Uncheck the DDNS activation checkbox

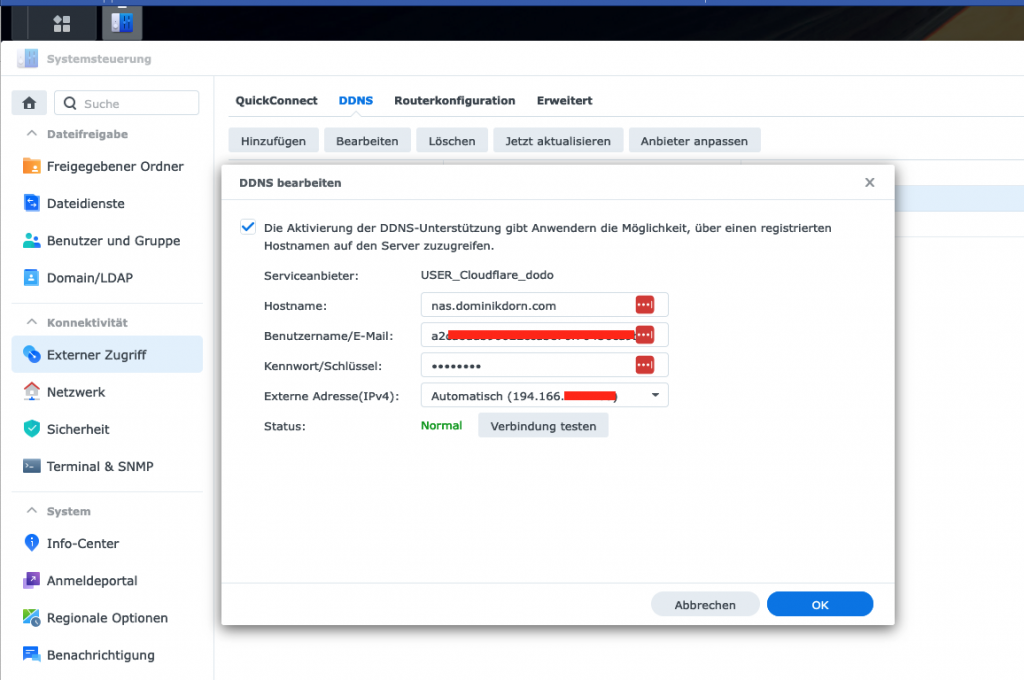[248, 227]
